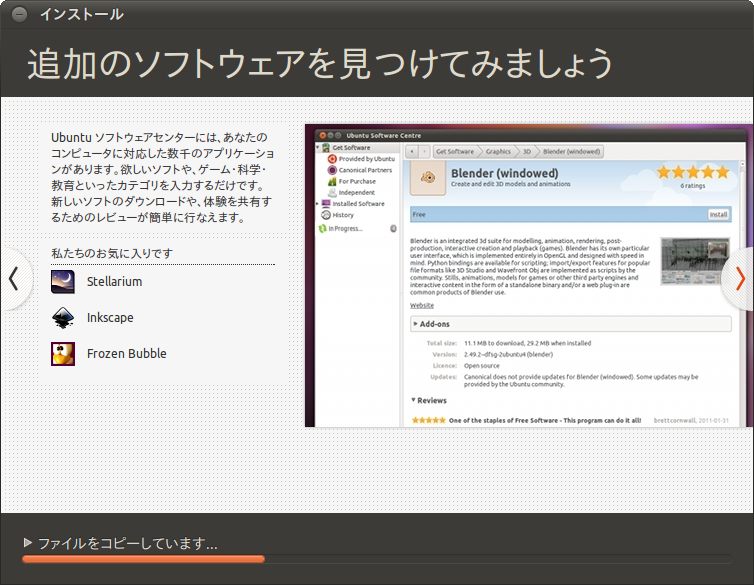754x585 pixels.
Task: Click the '6 ratings' text
Action: [x=693, y=186]
